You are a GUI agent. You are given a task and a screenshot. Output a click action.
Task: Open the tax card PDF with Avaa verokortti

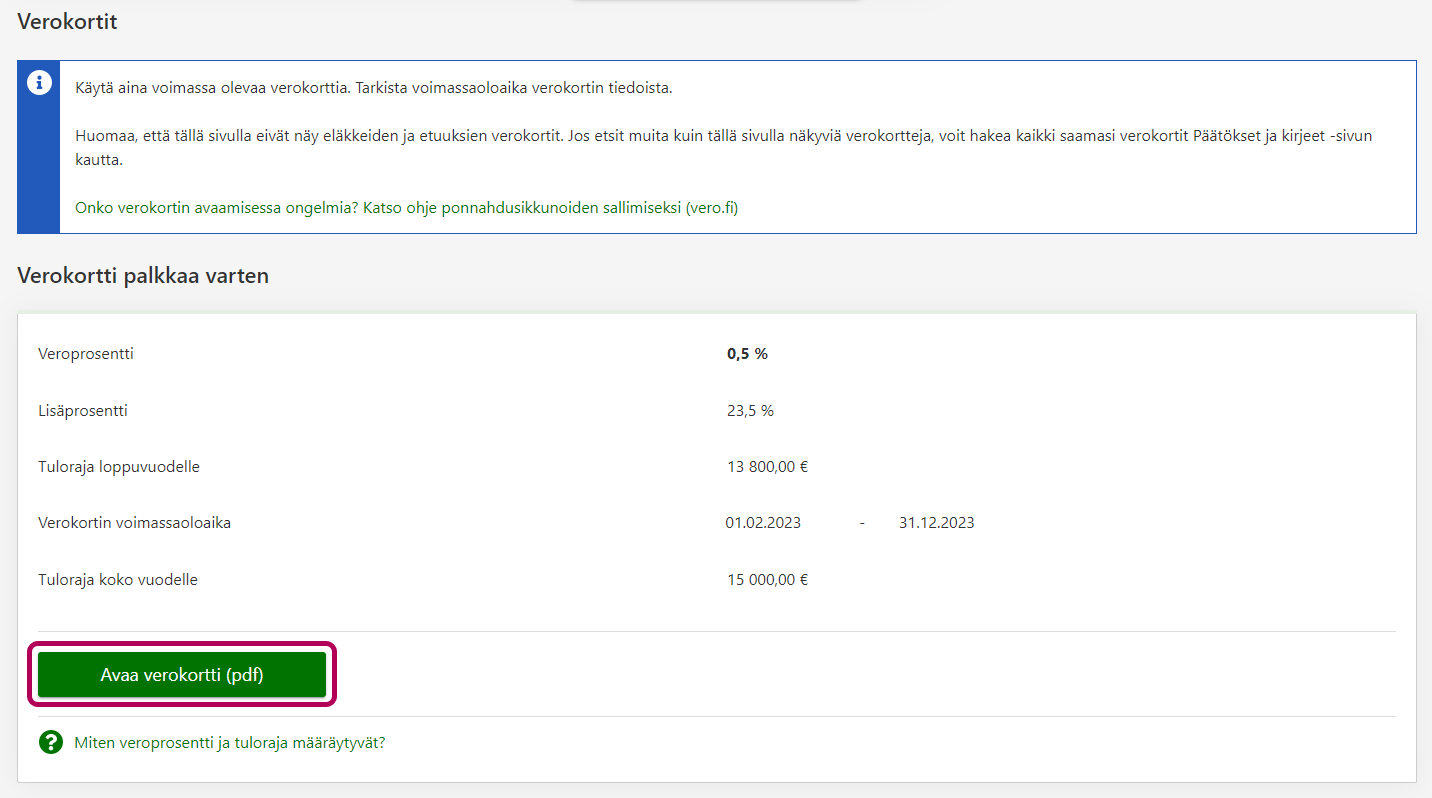coord(182,675)
